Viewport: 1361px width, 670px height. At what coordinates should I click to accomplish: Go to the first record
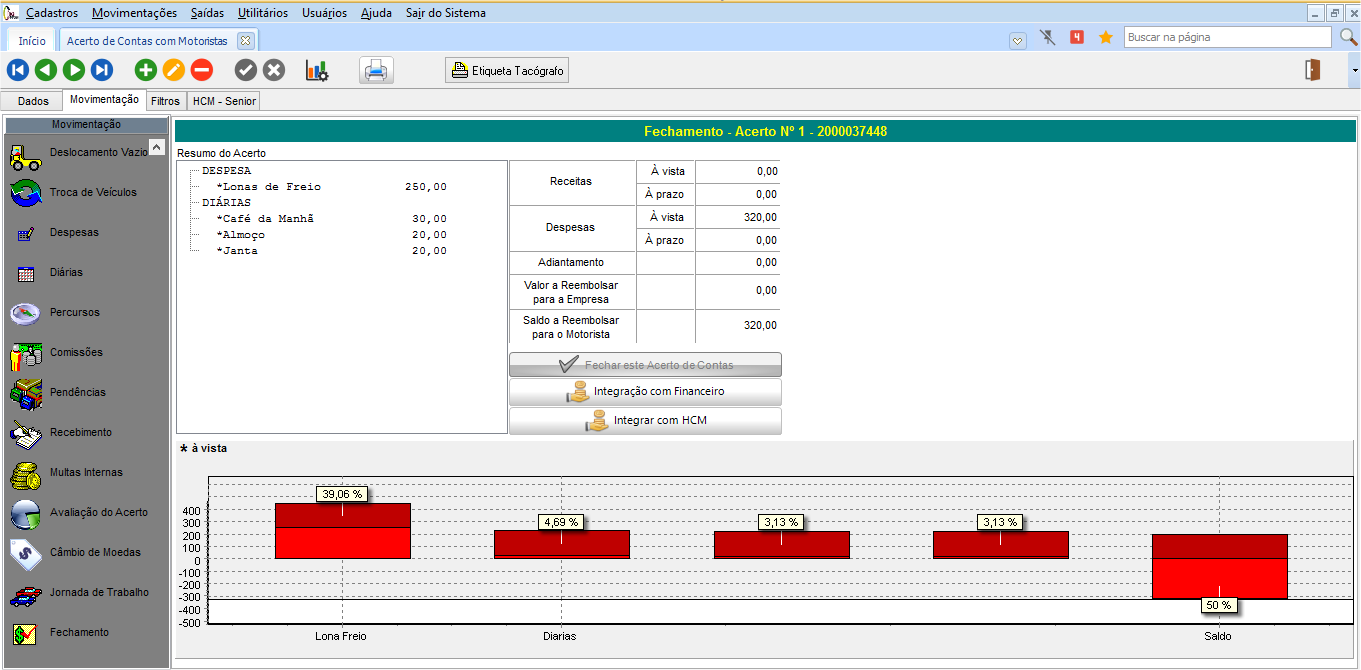[x=18, y=70]
